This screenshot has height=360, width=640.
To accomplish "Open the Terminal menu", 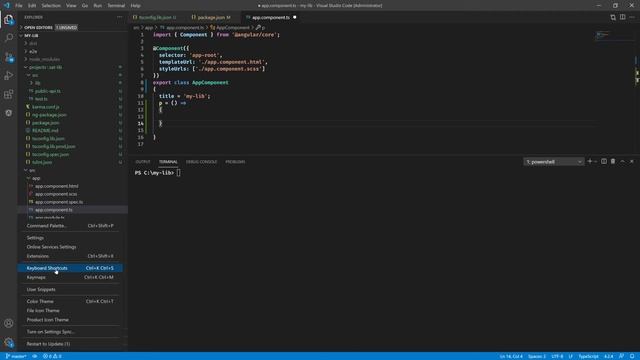I will click(116, 6).
